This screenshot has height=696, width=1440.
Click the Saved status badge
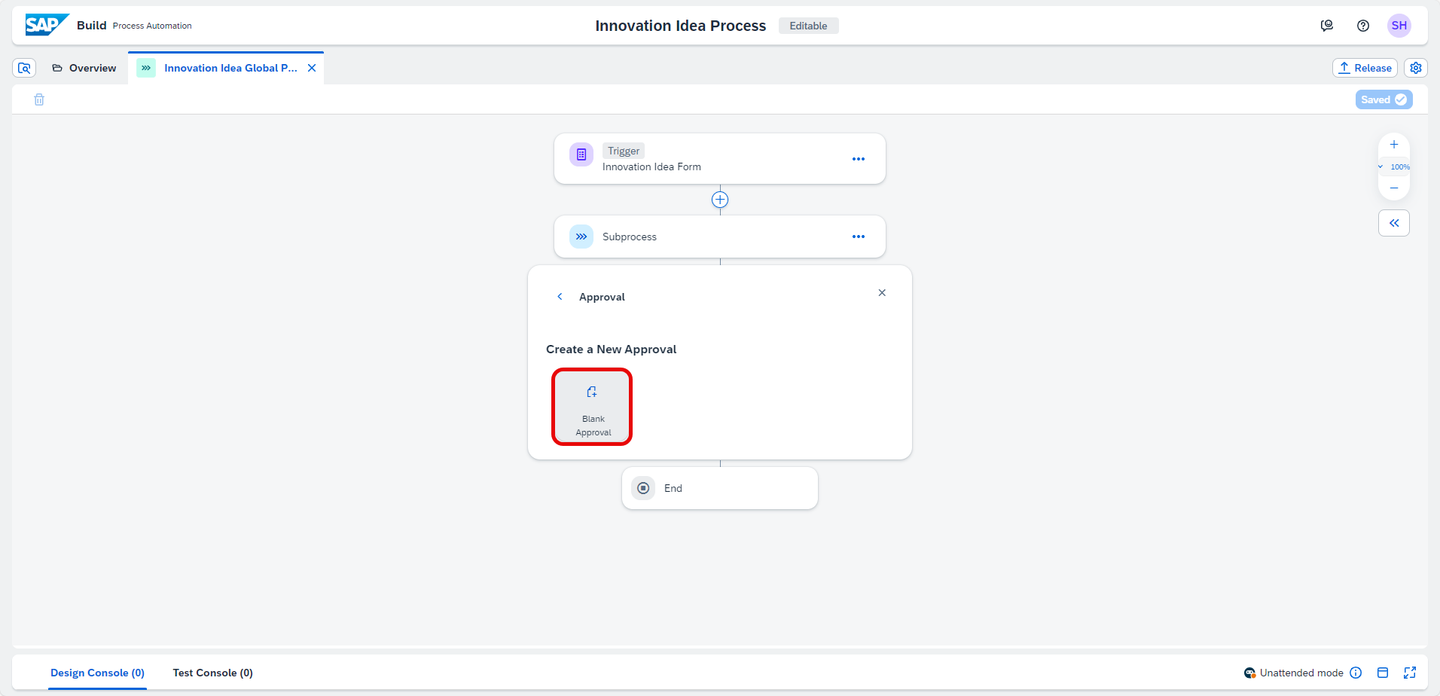(x=1384, y=100)
